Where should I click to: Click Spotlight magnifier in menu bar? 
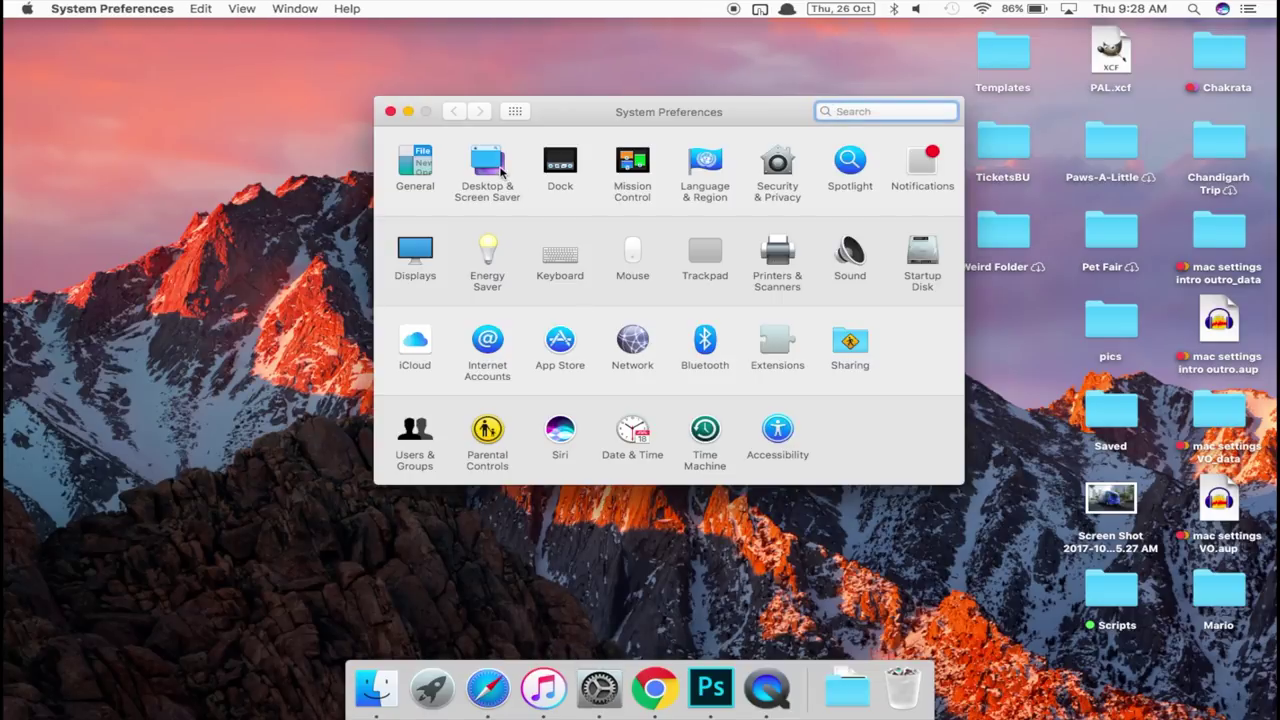pyautogui.click(x=1194, y=9)
